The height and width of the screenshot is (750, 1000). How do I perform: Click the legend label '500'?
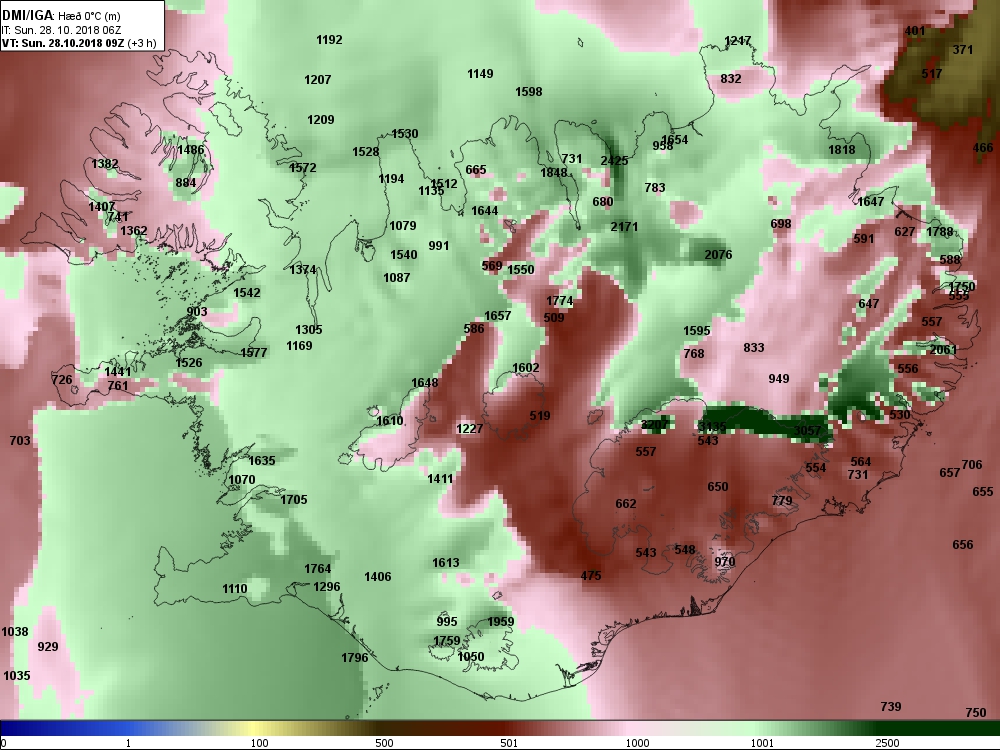[x=384, y=743]
